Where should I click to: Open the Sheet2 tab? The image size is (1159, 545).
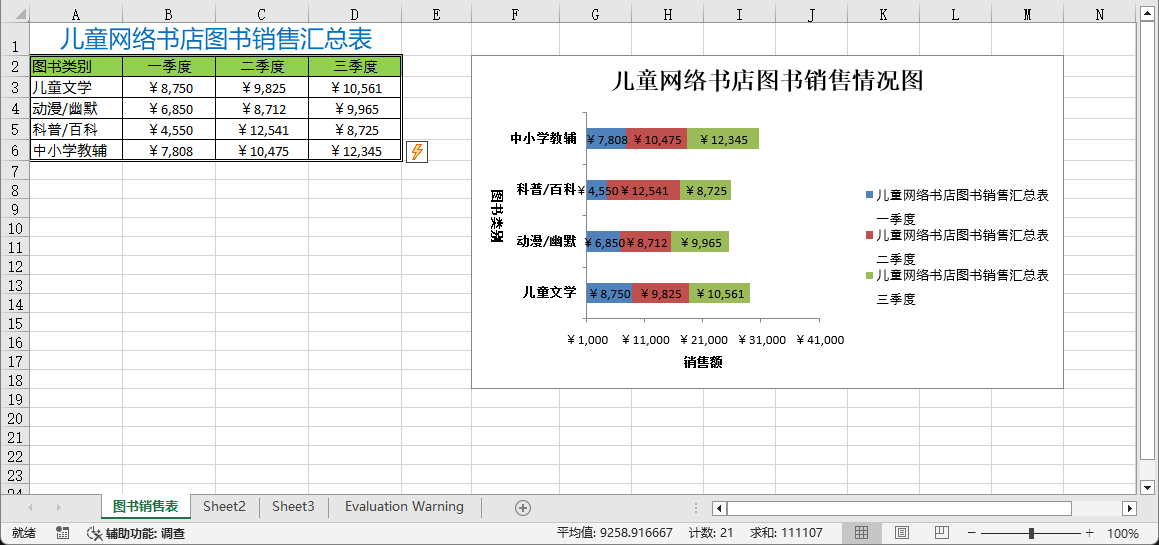[224, 507]
